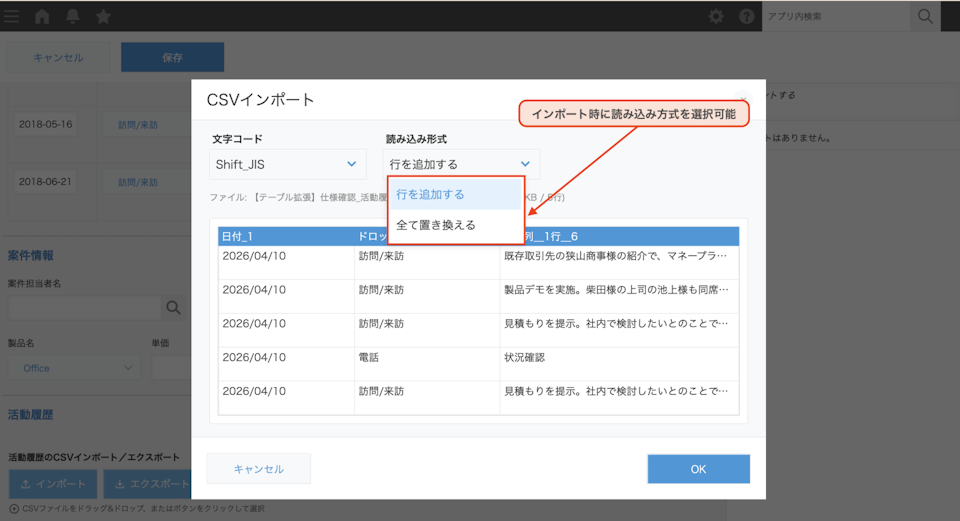Collapse the 読み込み形式 dropdown
960x521 pixels.
coord(462,164)
